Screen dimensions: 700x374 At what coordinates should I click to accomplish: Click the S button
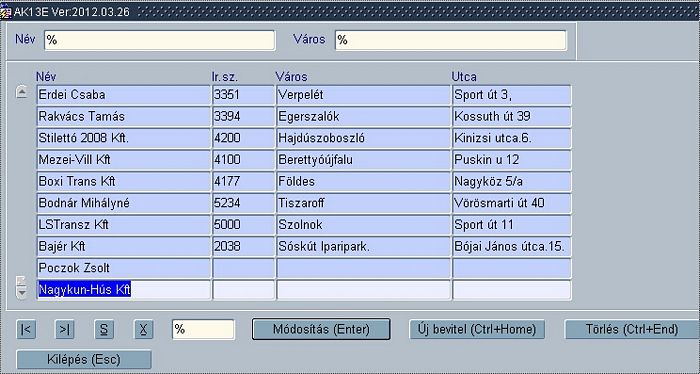point(104,329)
